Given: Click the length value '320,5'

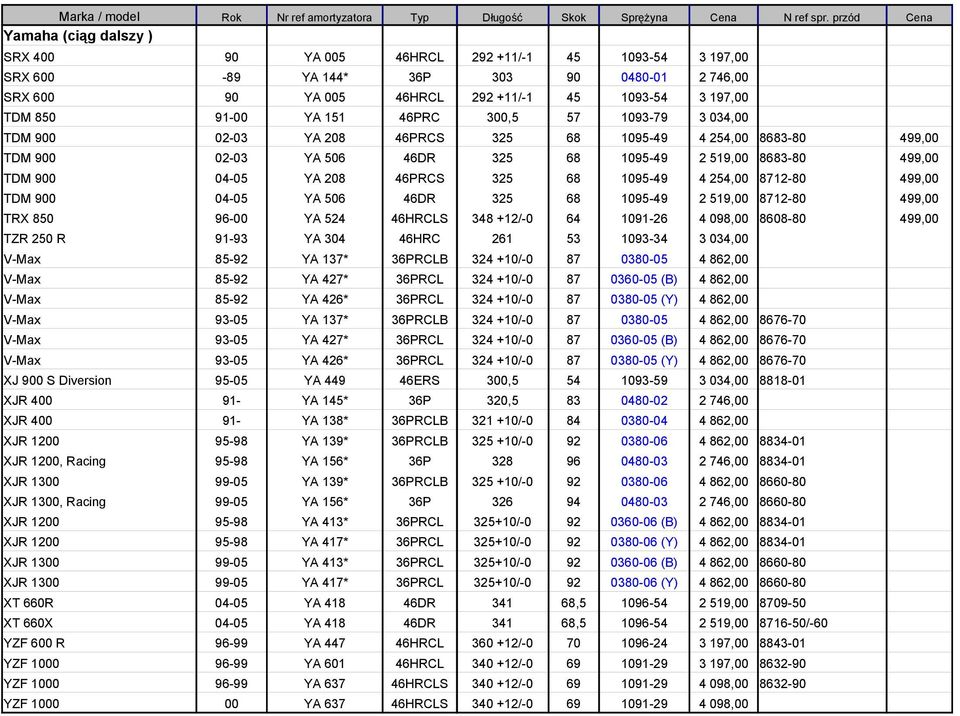Looking at the screenshot, I should point(502,401).
